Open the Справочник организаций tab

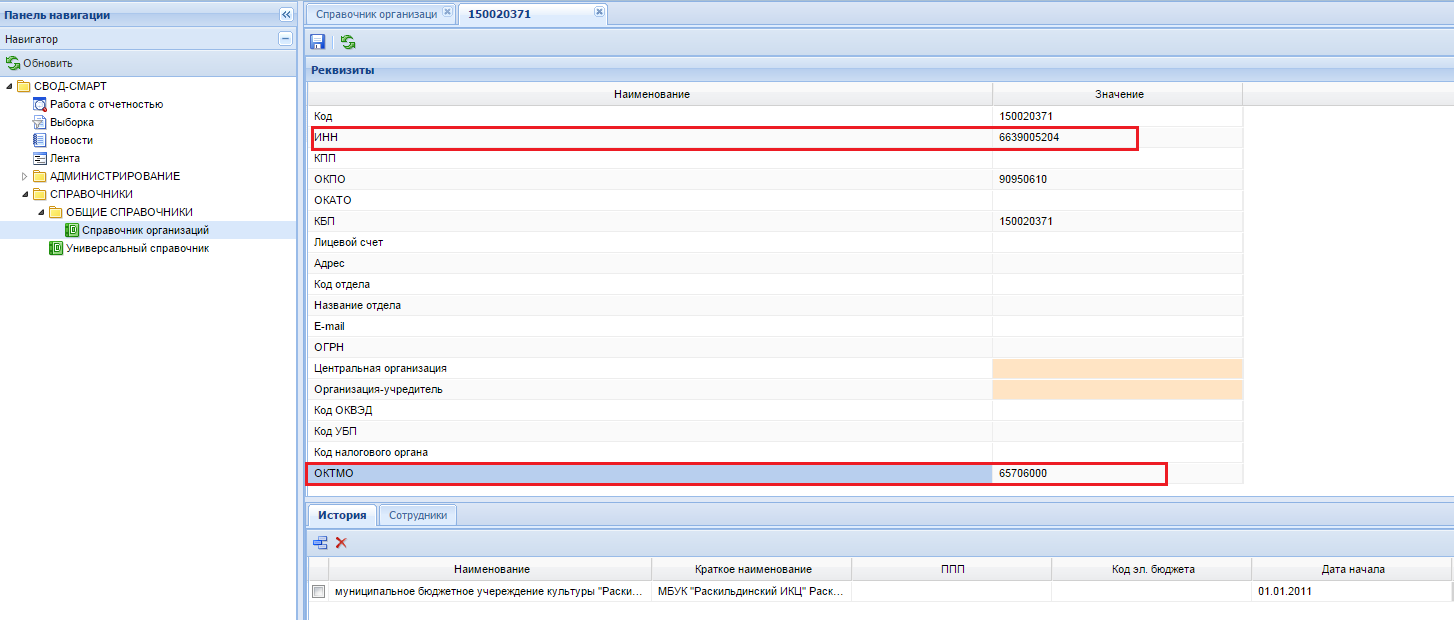click(376, 14)
